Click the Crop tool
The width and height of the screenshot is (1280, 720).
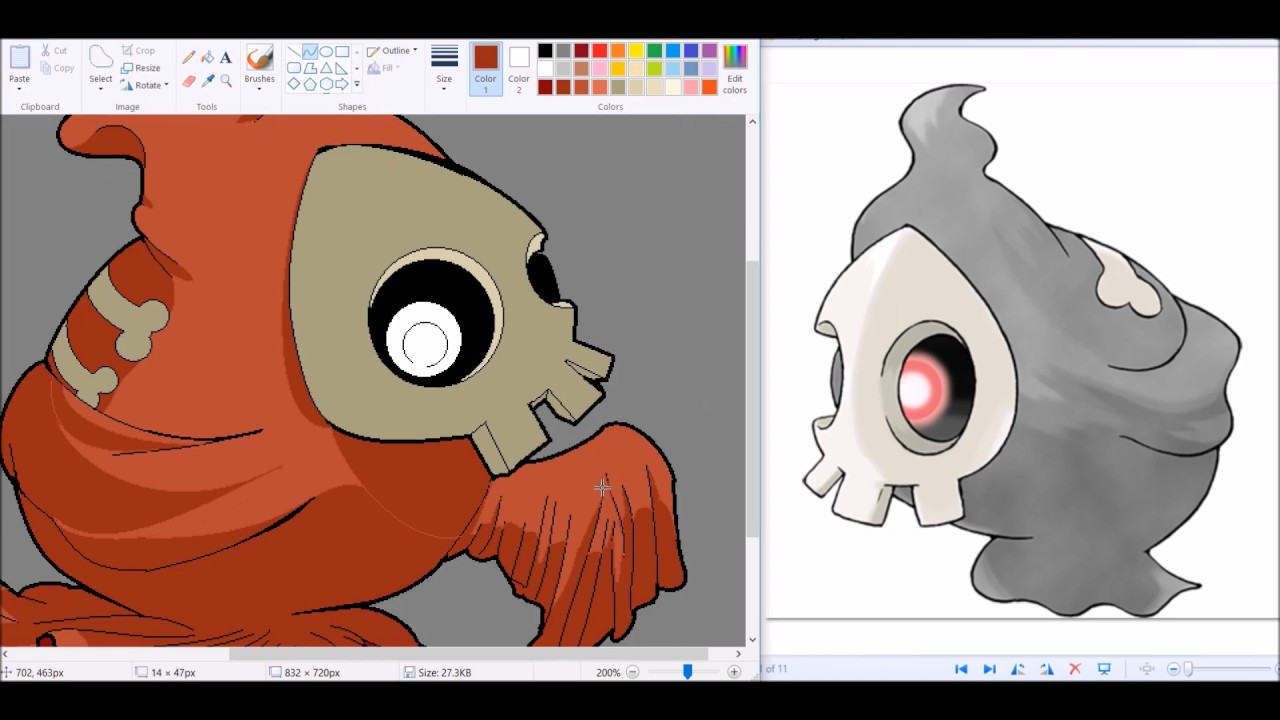point(139,50)
